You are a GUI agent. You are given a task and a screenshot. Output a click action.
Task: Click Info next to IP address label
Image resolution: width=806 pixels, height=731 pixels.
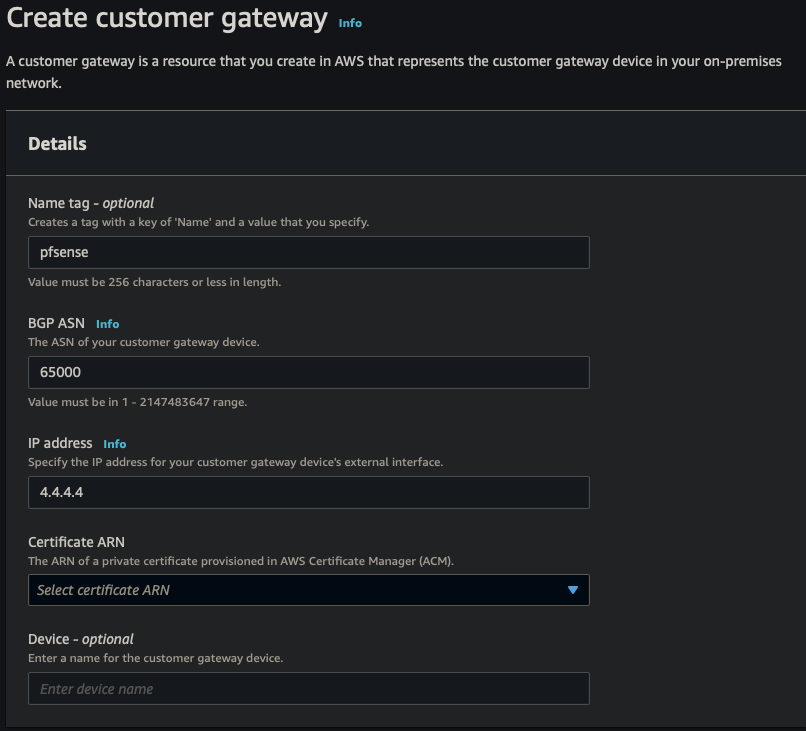point(115,443)
